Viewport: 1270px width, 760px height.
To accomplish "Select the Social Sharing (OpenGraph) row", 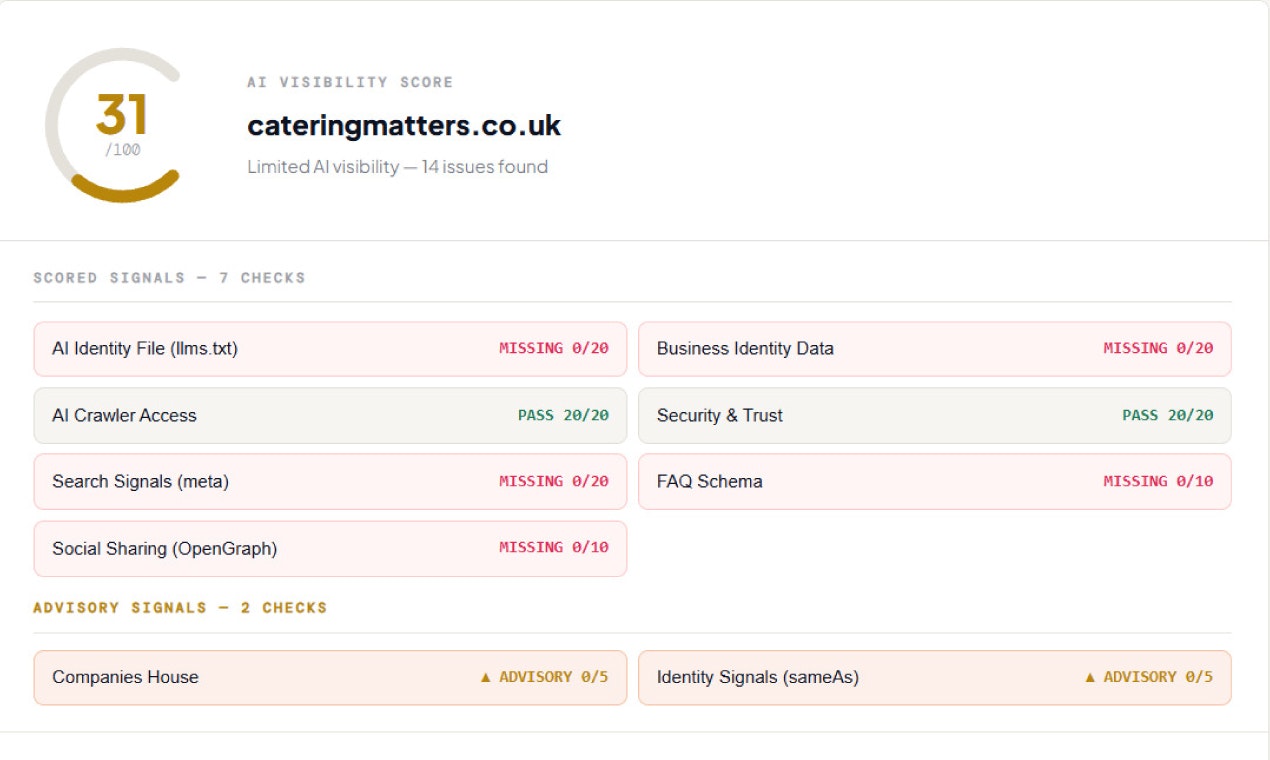I will coord(330,549).
